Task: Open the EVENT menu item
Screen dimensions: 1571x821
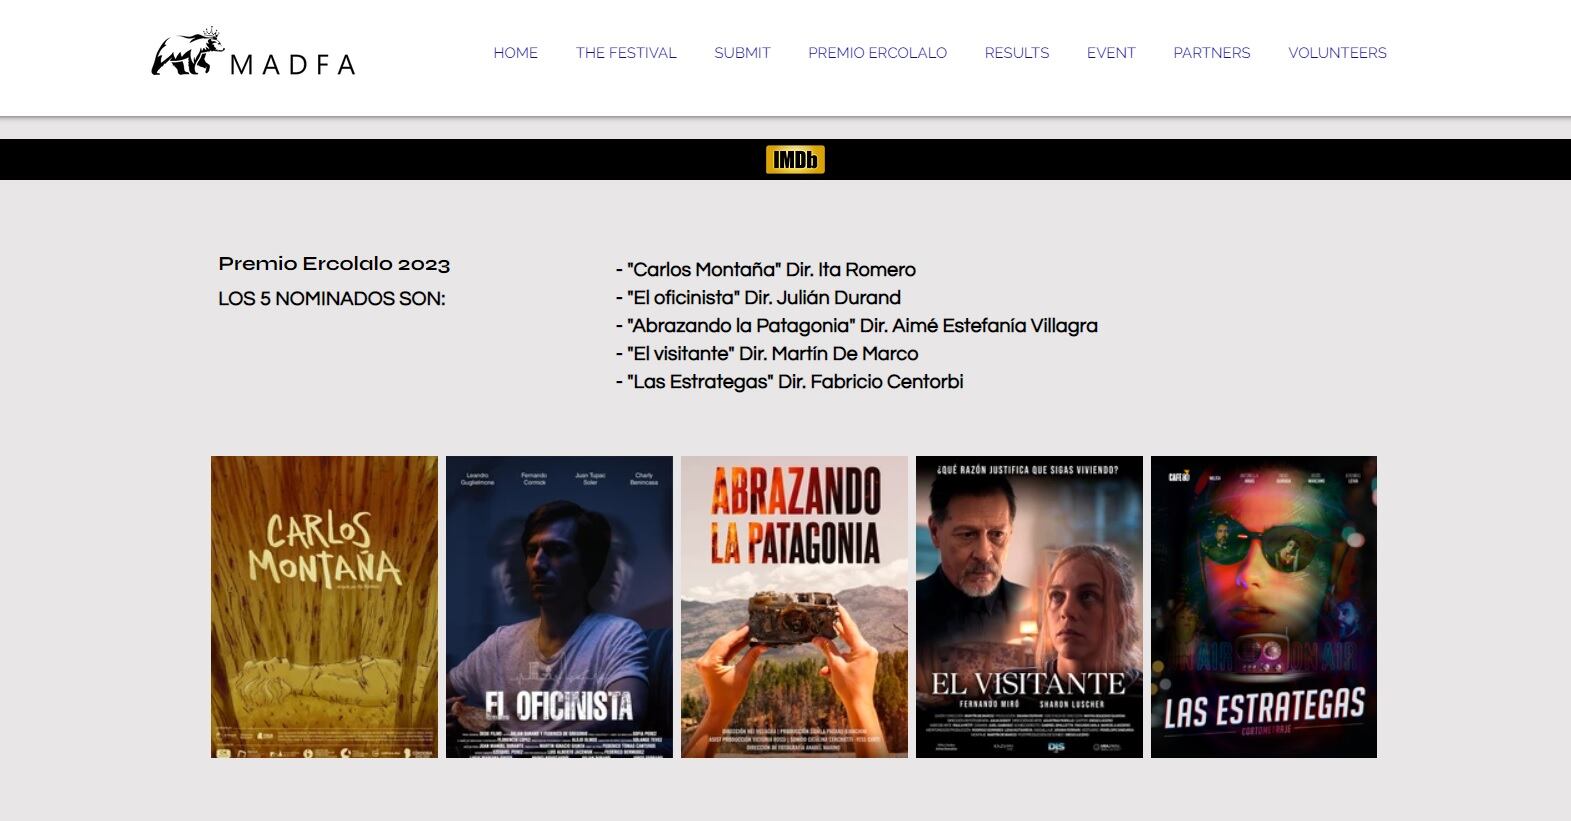Action: point(1111,53)
